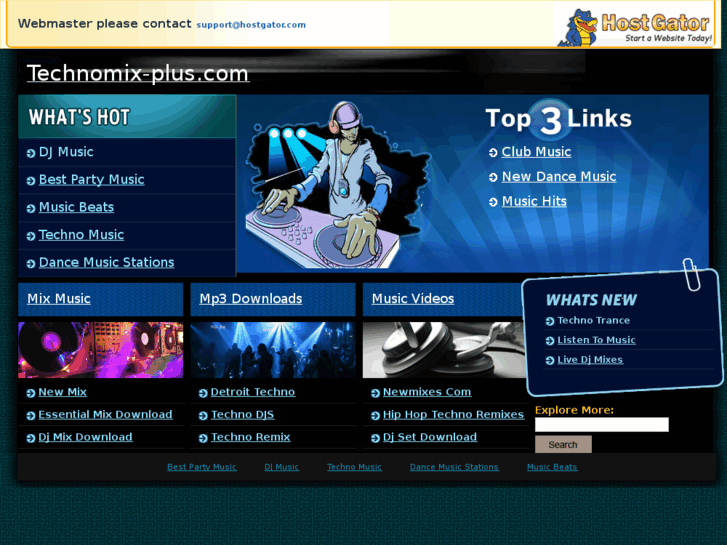Open footer Techno Music link
The height and width of the screenshot is (545, 727).
pyautogui.click(x=354, y=467)
